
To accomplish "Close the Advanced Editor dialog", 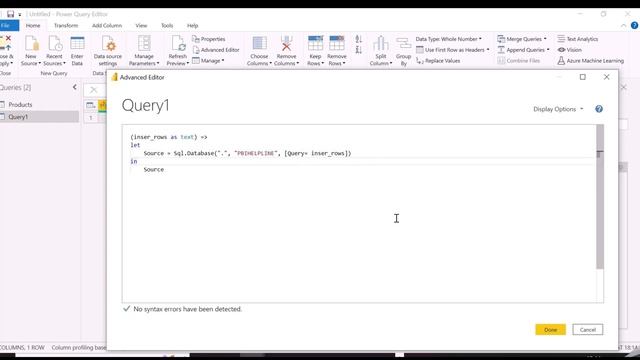I will (607, 77).
